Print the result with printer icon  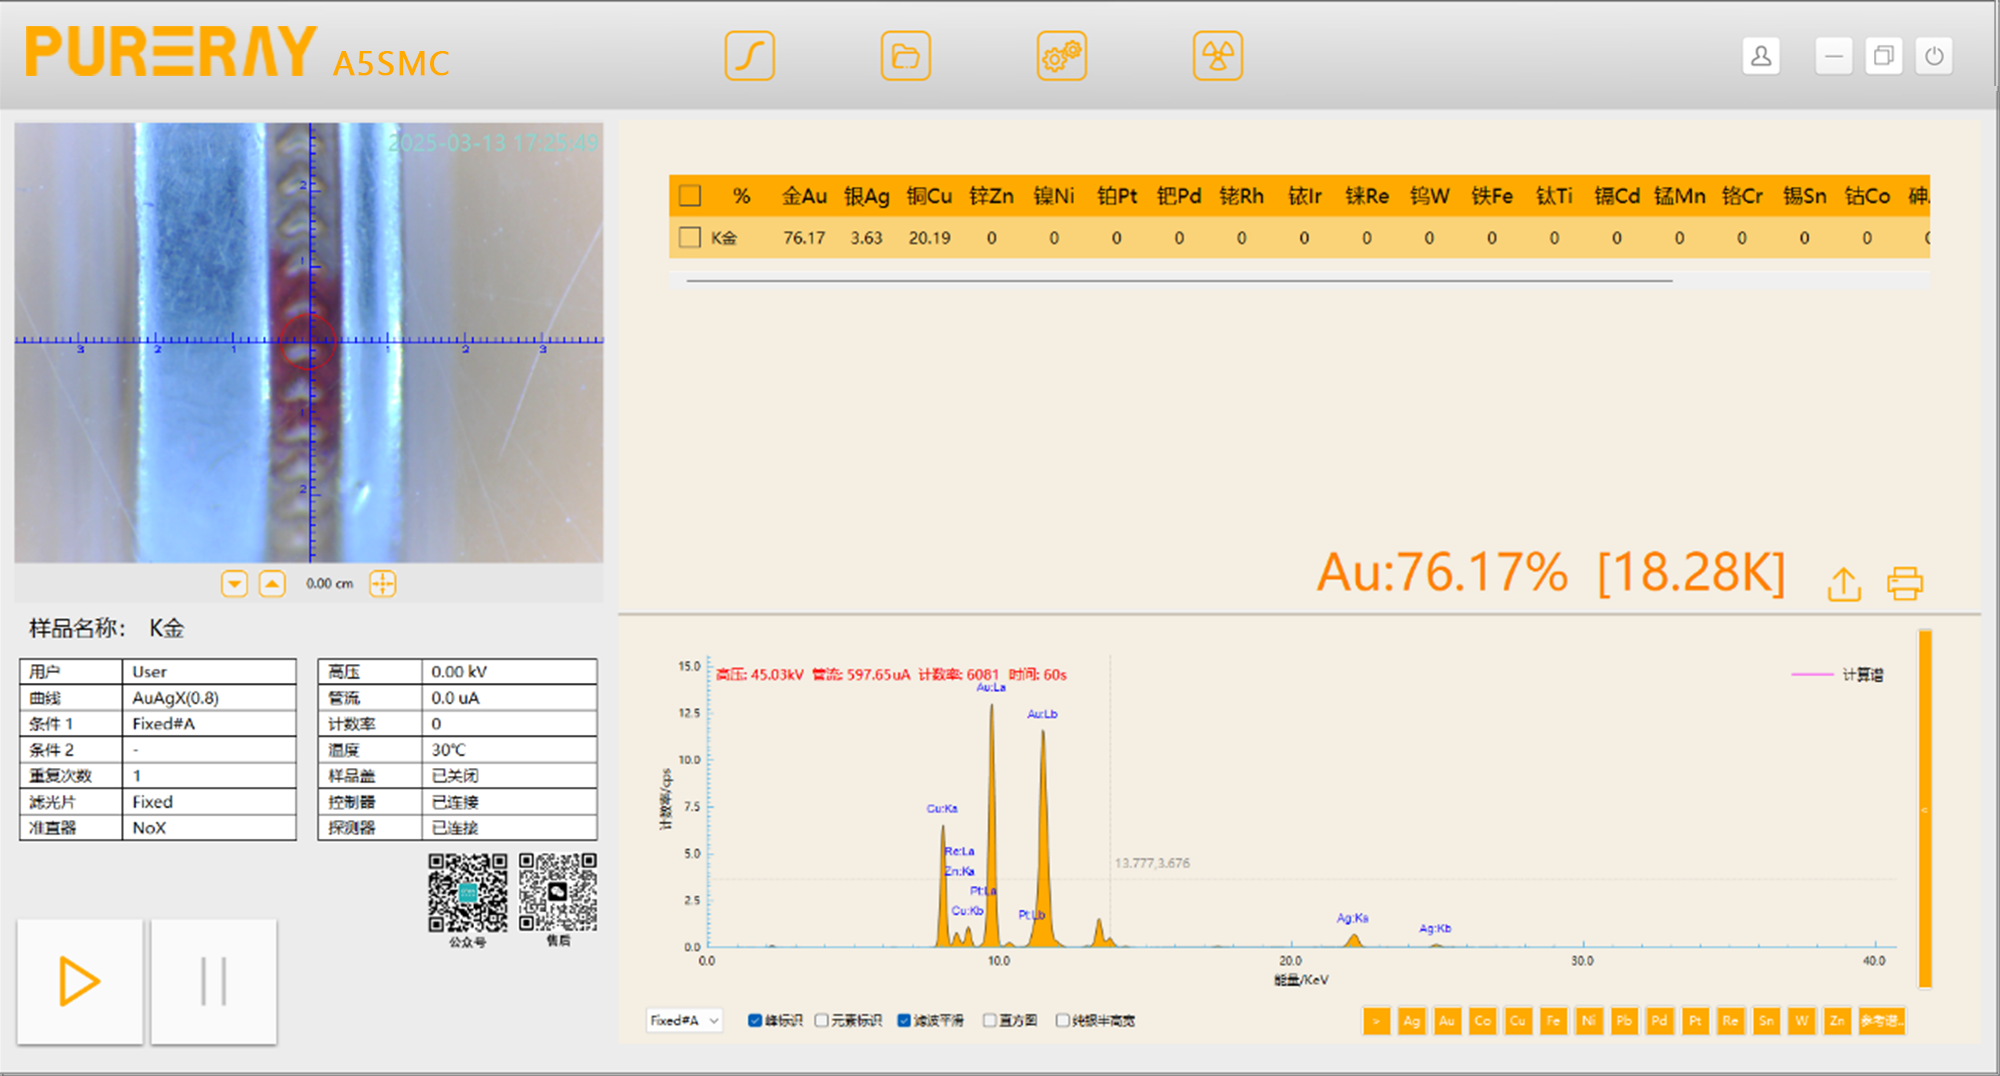pyautogui.click(x=1904, y=584)
